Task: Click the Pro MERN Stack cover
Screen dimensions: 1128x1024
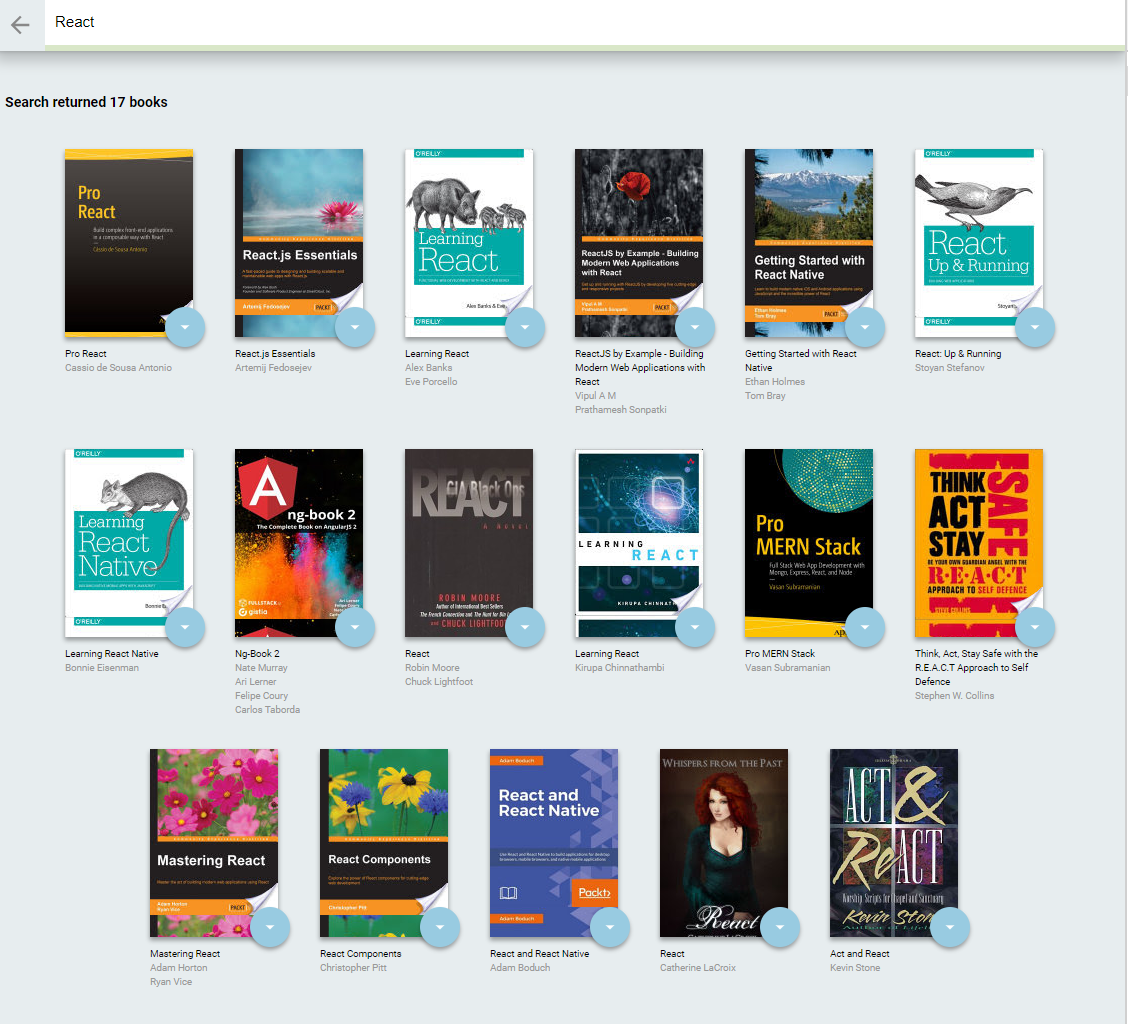Action: click(809, 543)
